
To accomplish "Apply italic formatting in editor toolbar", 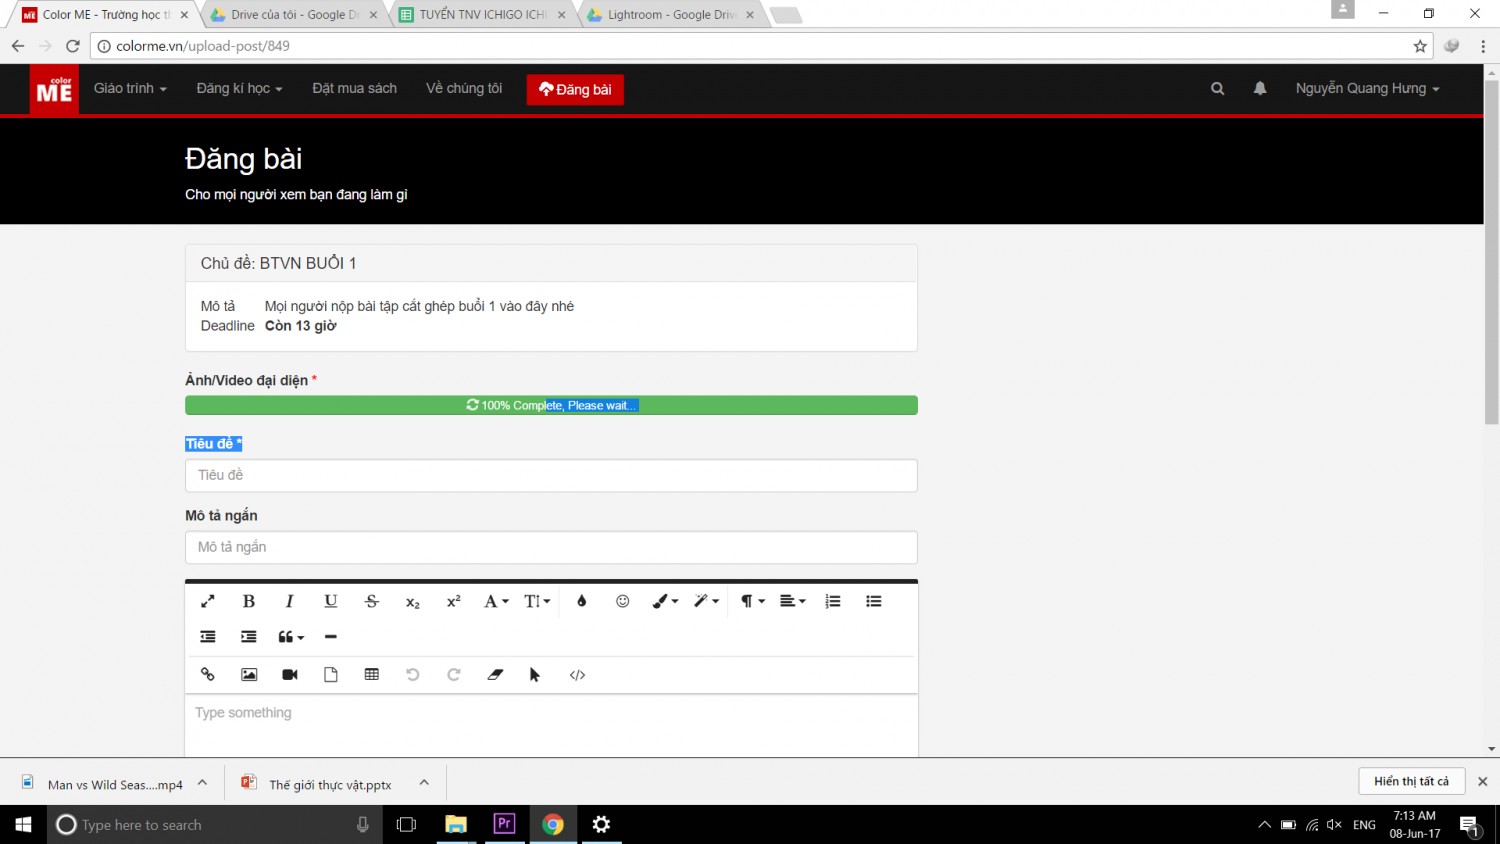I will click(290, 601).
